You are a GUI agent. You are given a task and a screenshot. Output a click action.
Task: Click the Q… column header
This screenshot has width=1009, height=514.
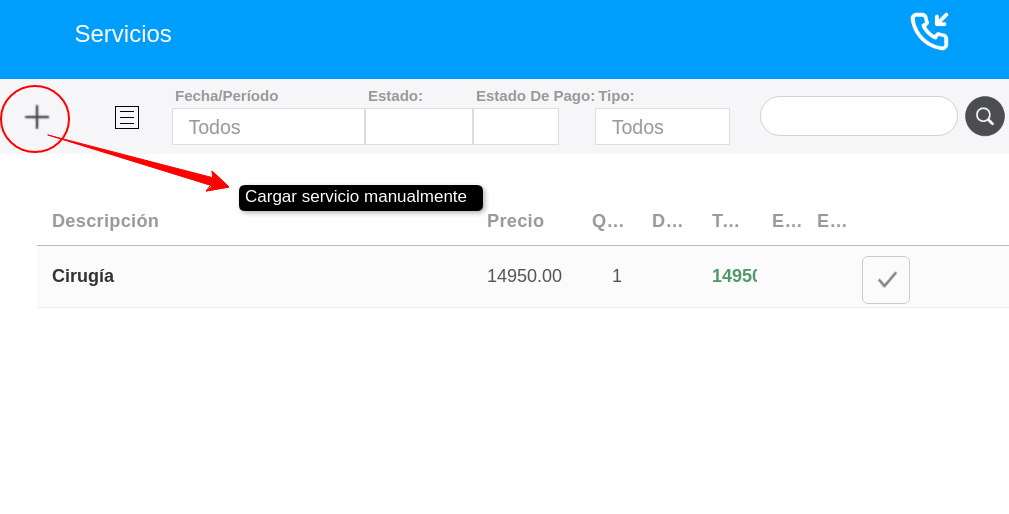[x=607, y=221]
